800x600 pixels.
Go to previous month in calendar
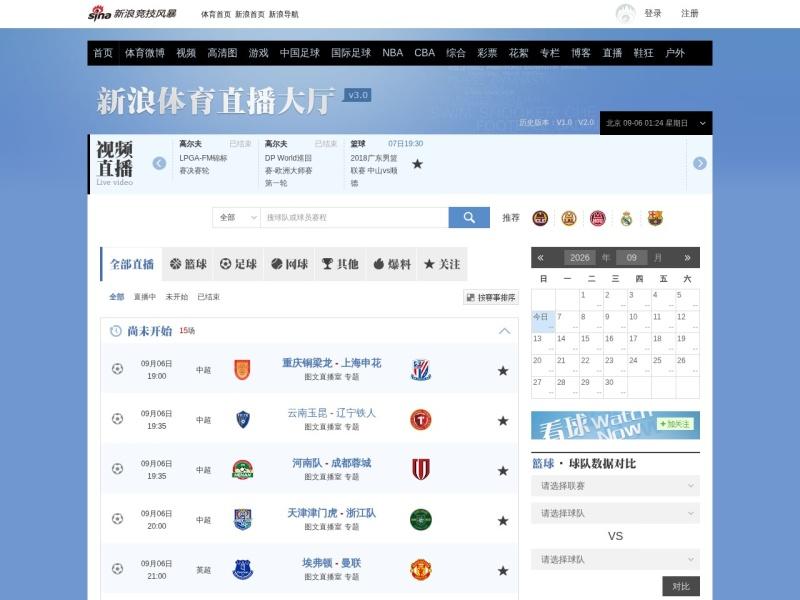pos(540,258)
